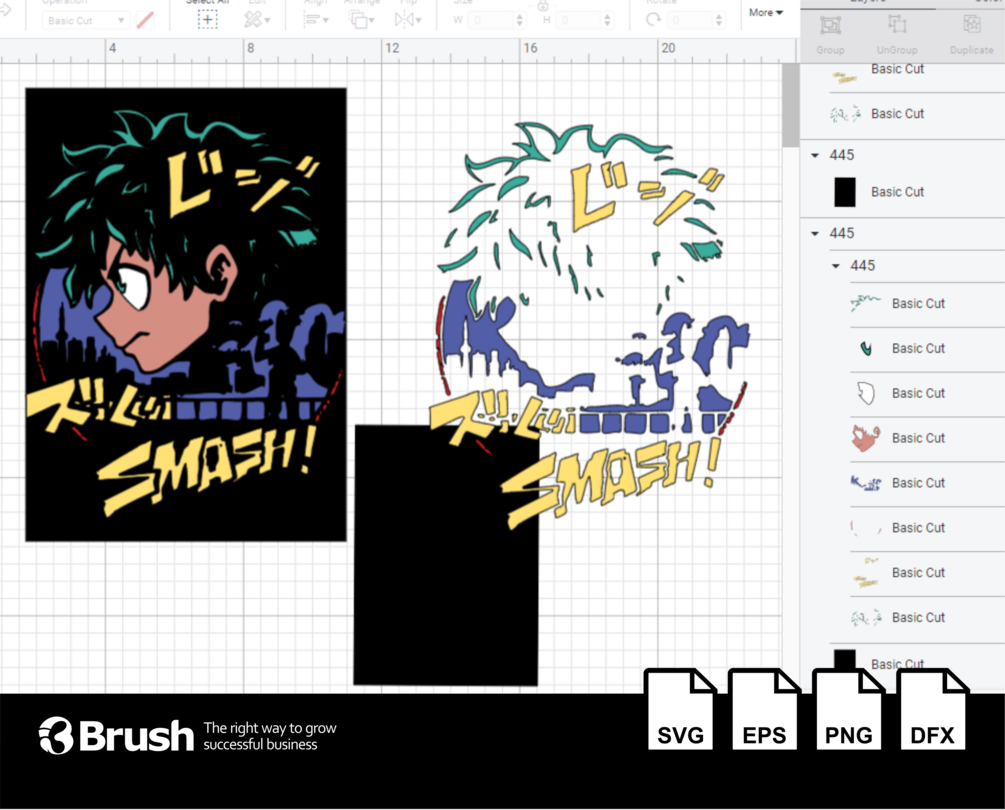Click the UnGroup icon
Image resolution: width=1005 pixels, height=810 pixels.
[x=897, y=24]
